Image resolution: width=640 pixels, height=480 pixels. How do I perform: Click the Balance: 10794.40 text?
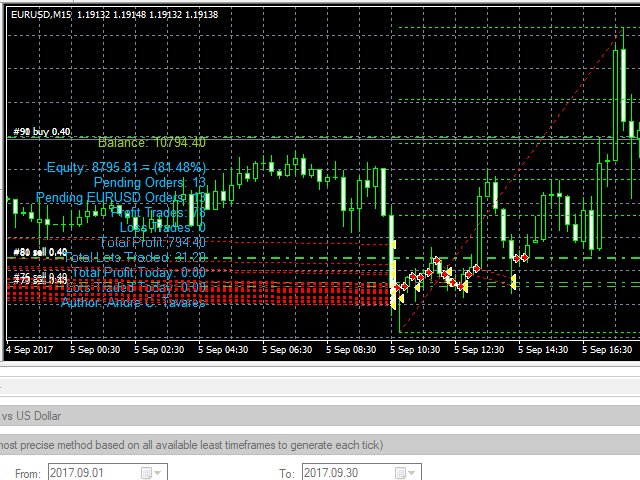click(x=152, y=142)
